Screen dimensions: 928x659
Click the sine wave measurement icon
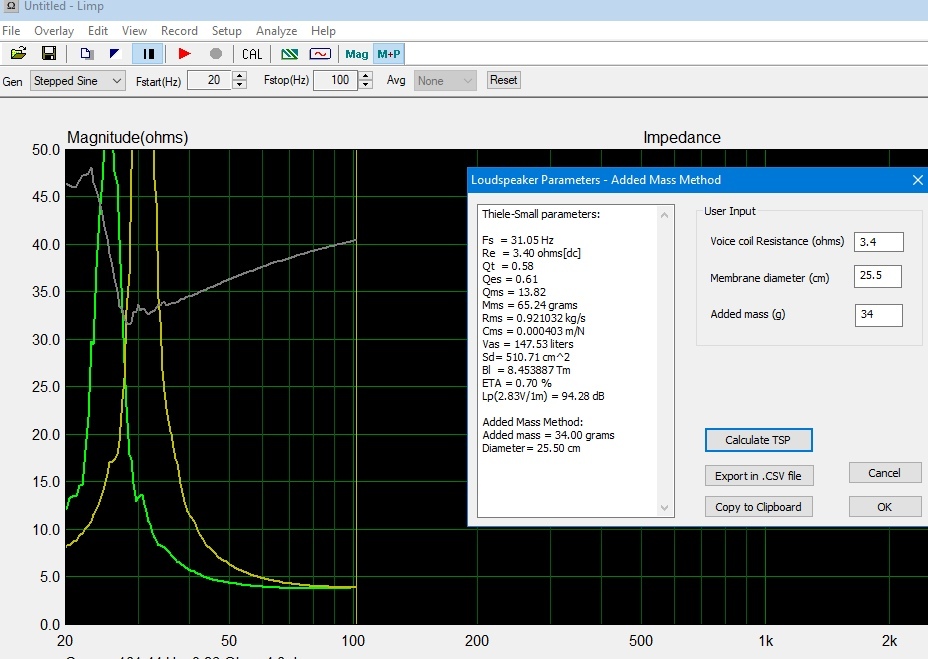click(x=320, y=53)
